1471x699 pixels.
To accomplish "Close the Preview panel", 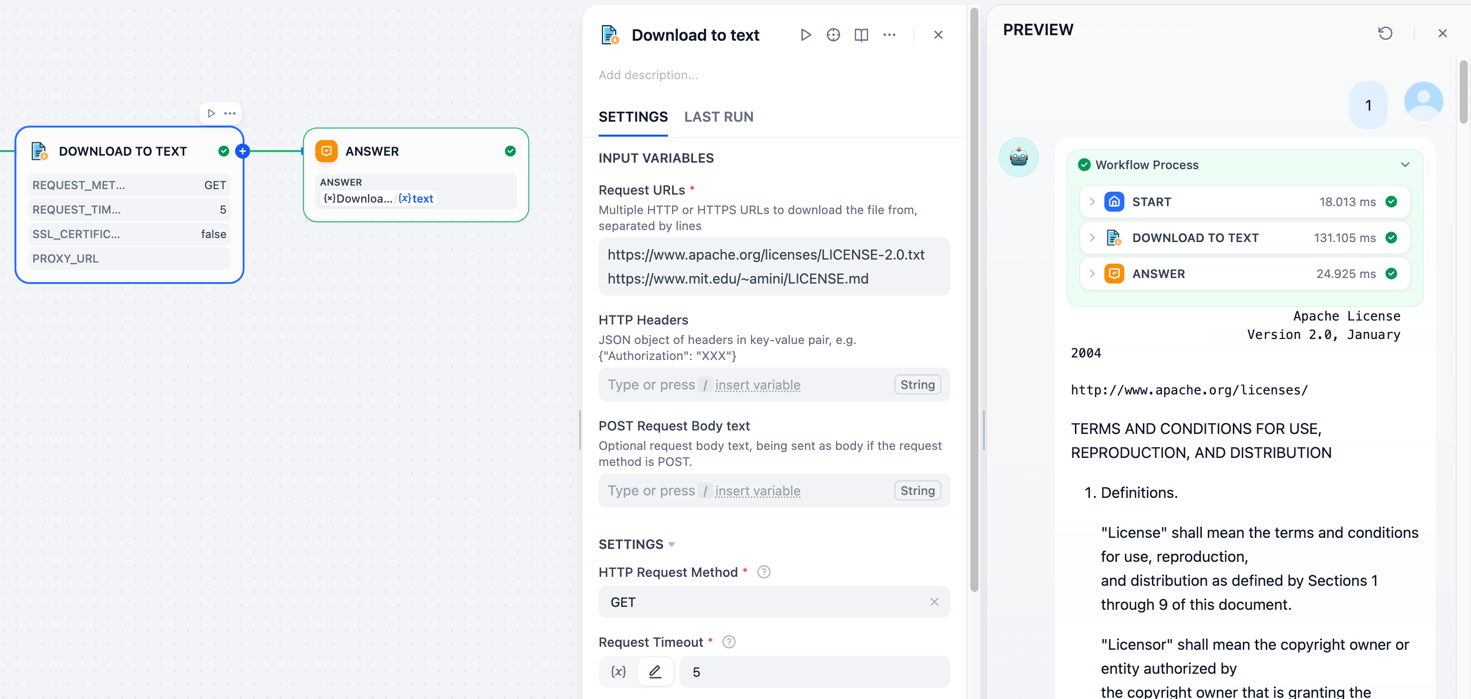I will pos(1442,33).
